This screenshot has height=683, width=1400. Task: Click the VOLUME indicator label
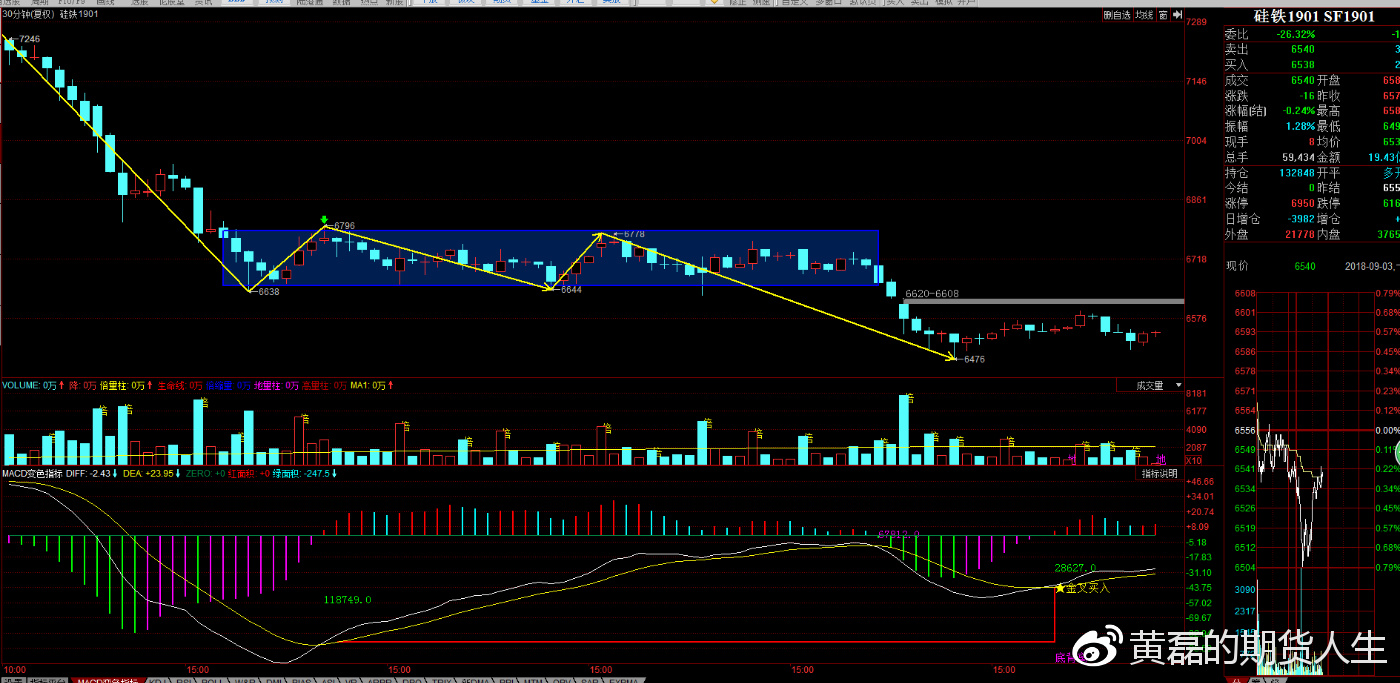tap(20, 385)
